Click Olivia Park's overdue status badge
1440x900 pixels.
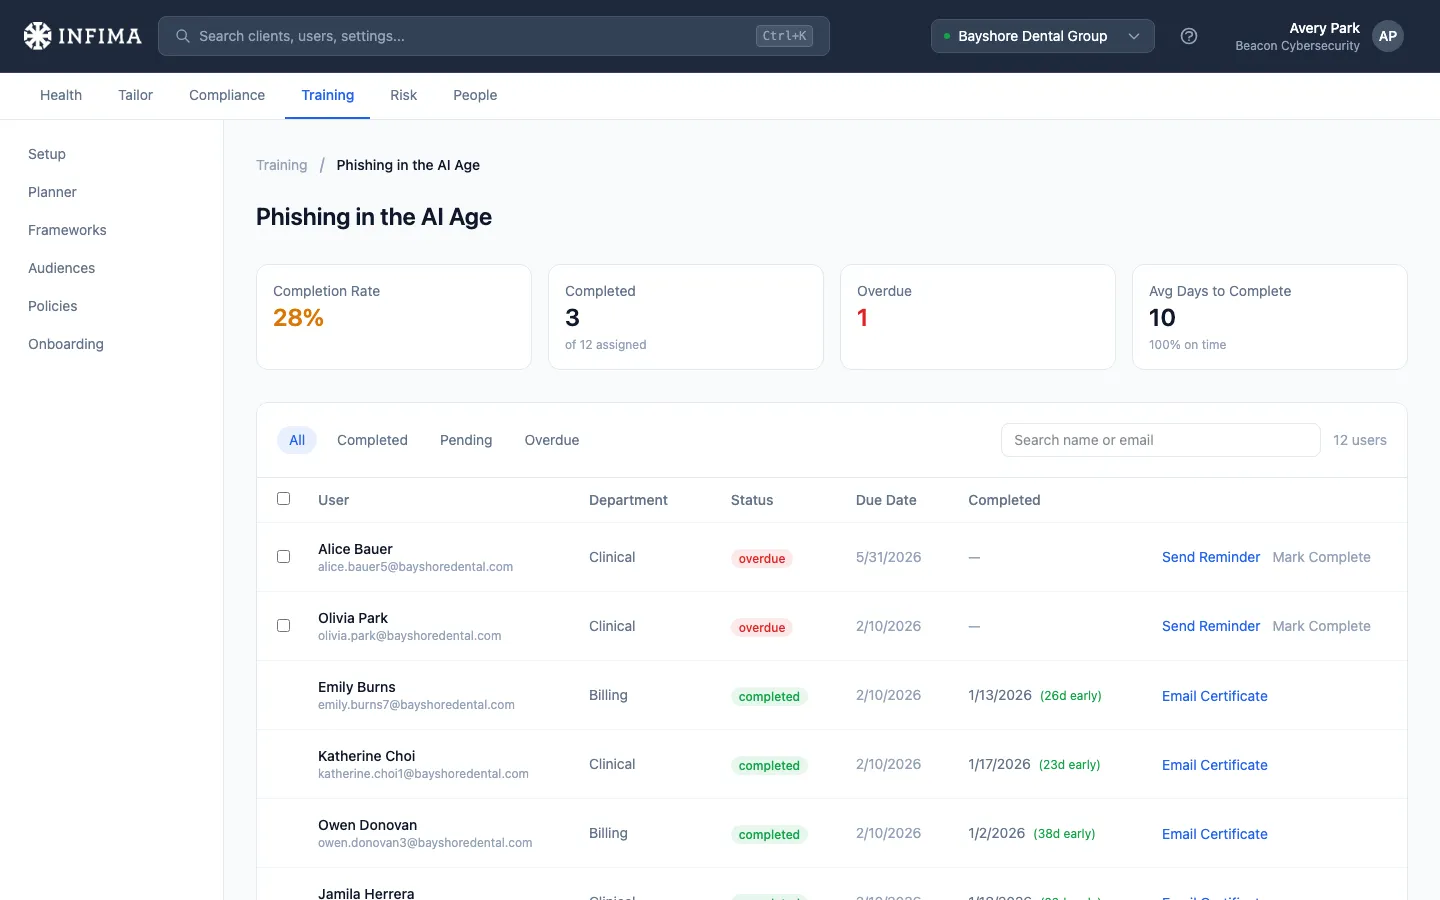coord(762,627)
